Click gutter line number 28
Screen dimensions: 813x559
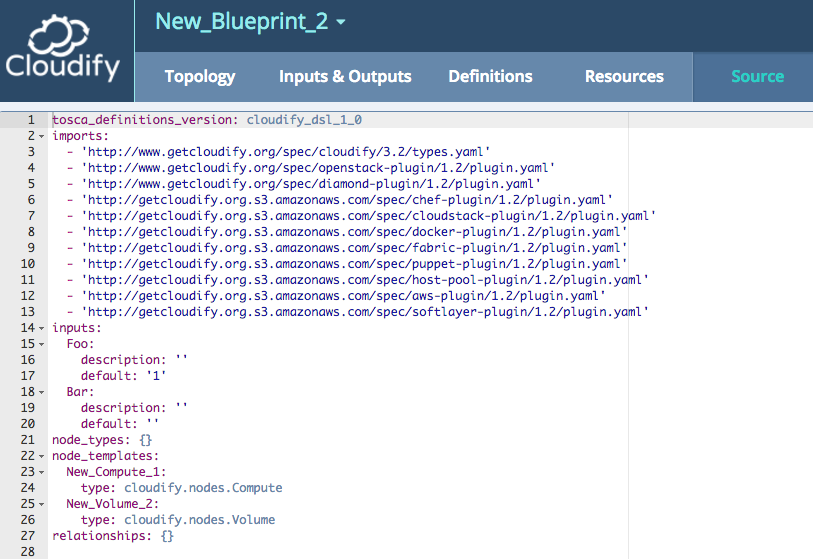(28, 552)
